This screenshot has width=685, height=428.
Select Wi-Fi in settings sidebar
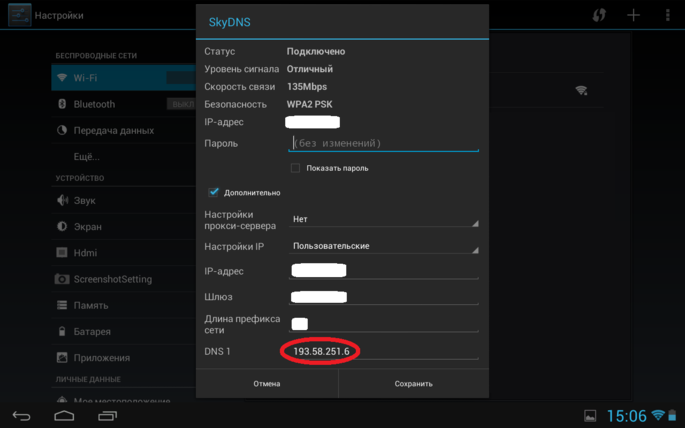[x=124, y=78]
